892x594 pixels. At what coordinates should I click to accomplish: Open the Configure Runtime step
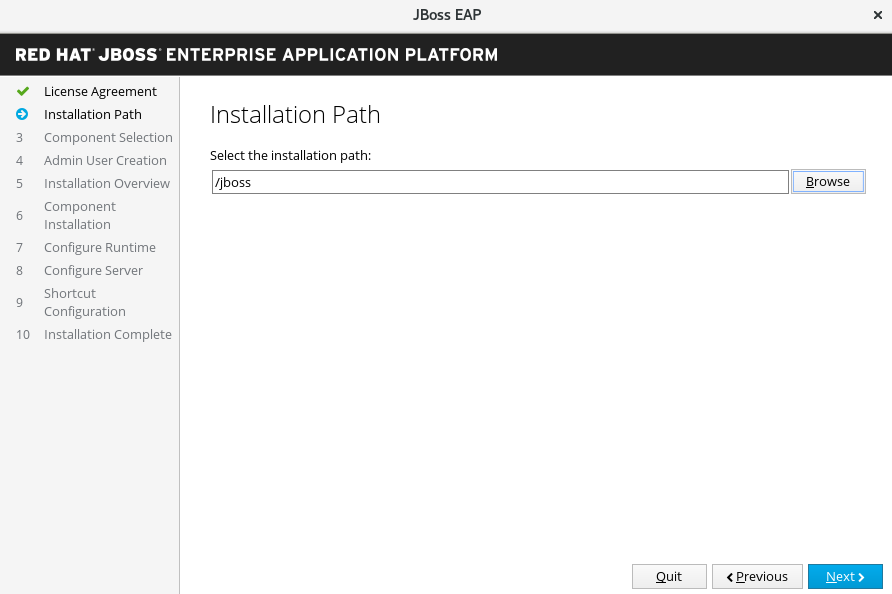pyautogui.click(x=100, y=248)
